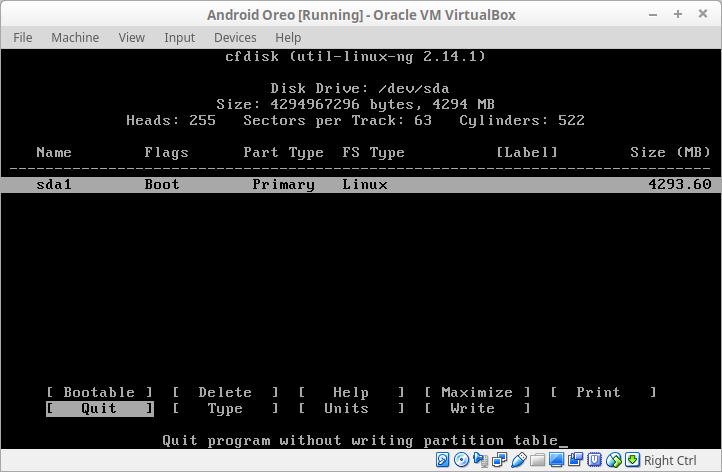The width and height of the screenshot is (722, 472).
Task: Select the Print option in cfdisk
Action: (603, 392)
